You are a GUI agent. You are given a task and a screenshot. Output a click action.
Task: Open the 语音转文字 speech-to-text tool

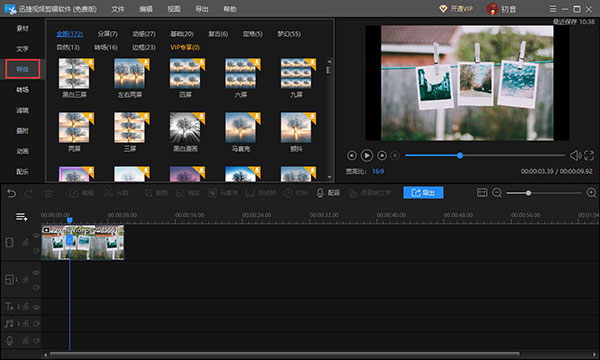point(370,193)
